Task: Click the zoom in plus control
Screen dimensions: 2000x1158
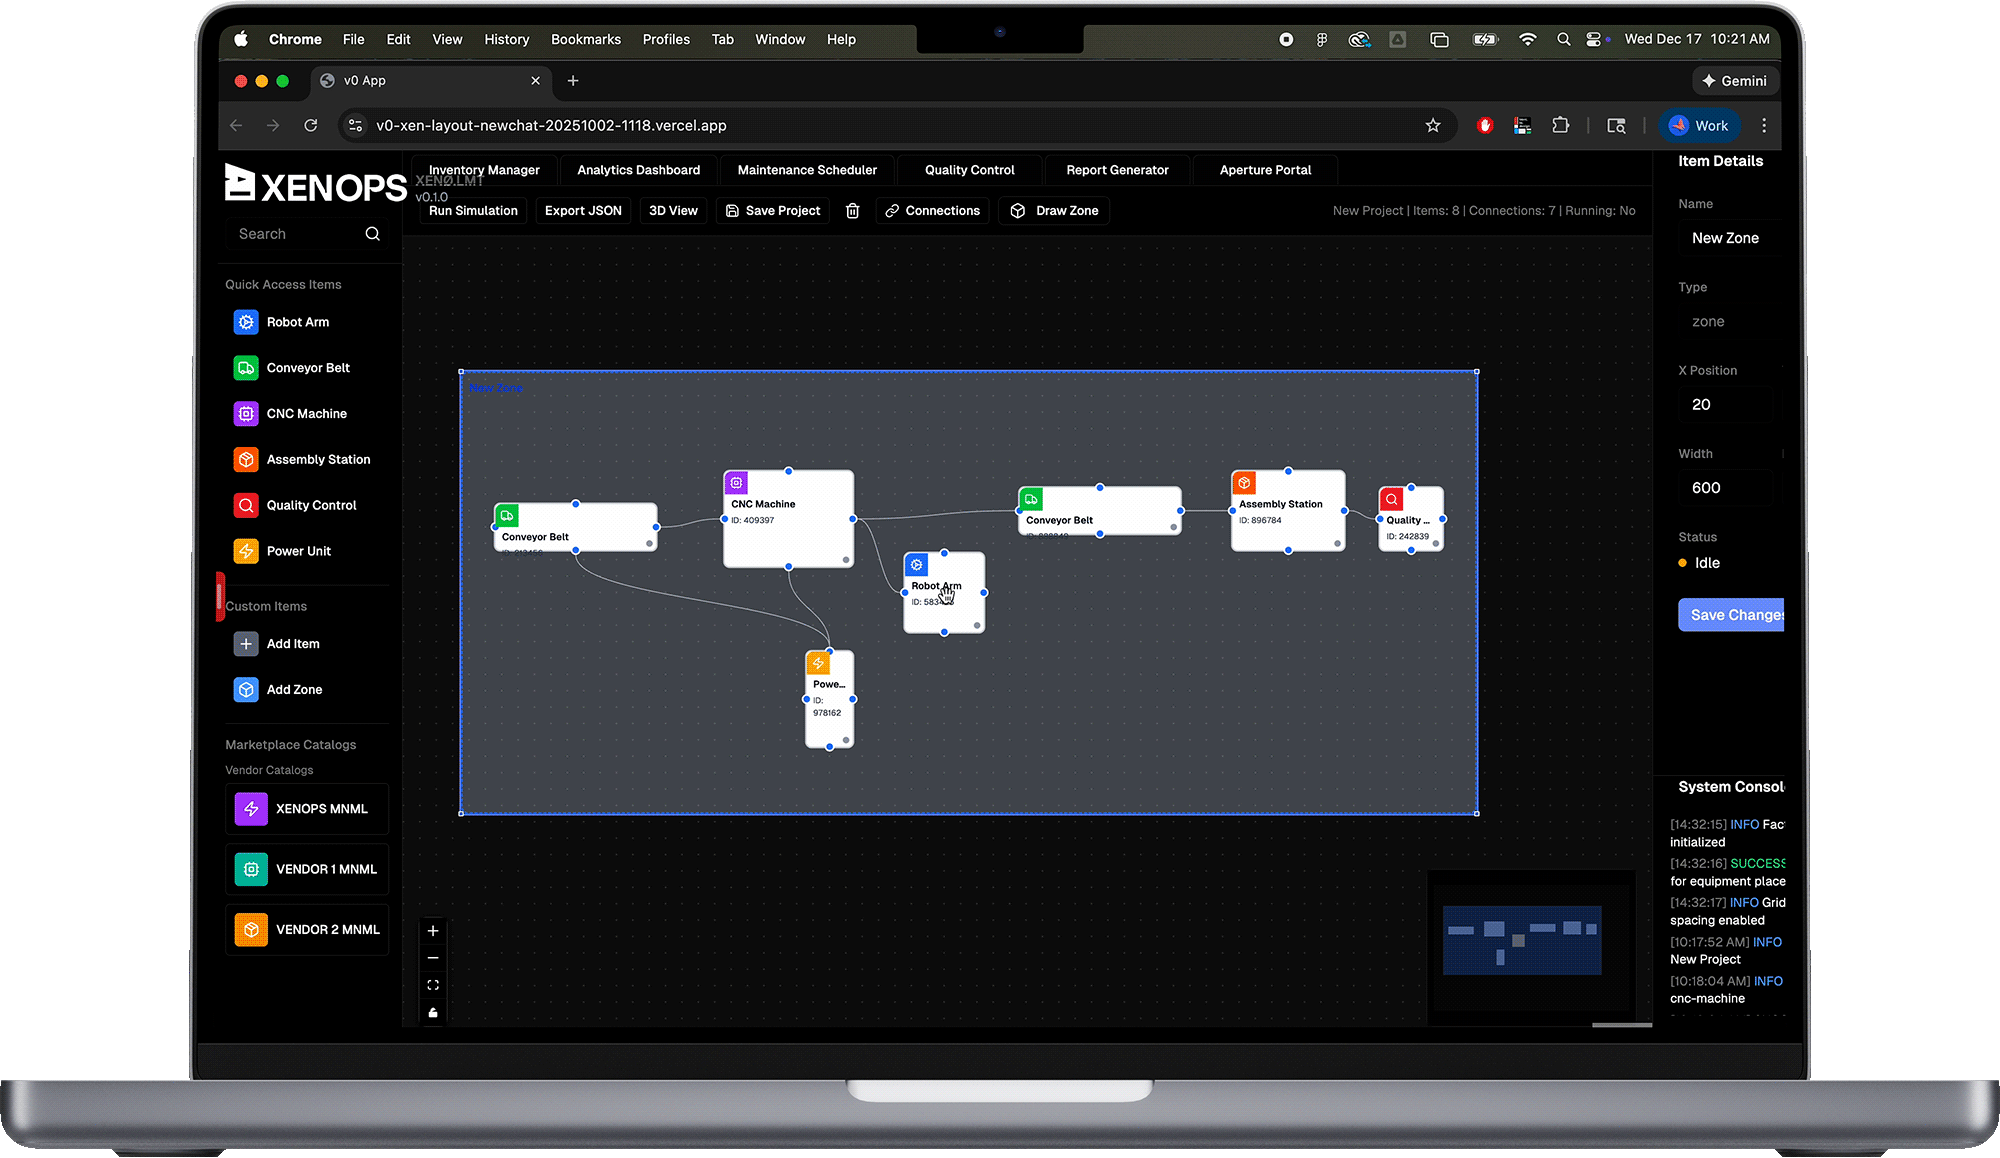Action: (x=433, y=931)
